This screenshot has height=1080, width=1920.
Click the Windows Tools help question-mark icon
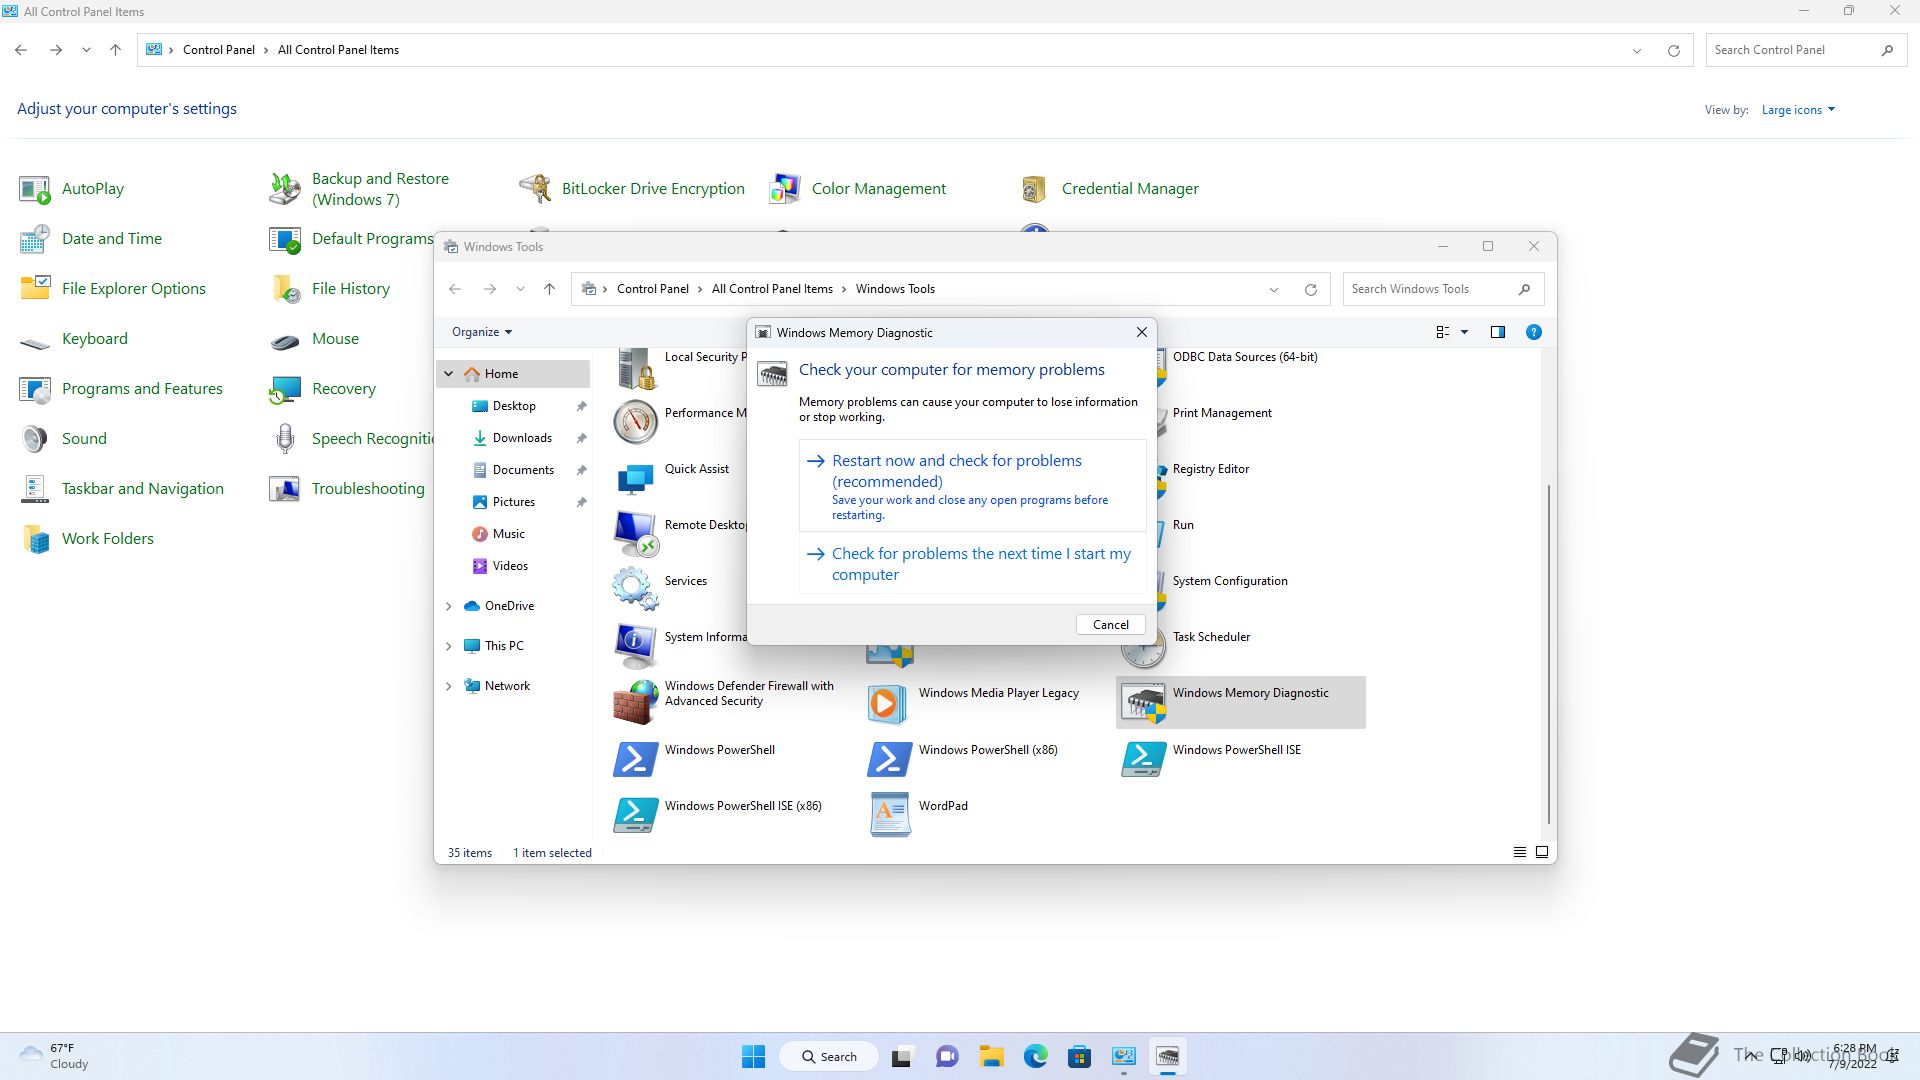point(1533,332)
